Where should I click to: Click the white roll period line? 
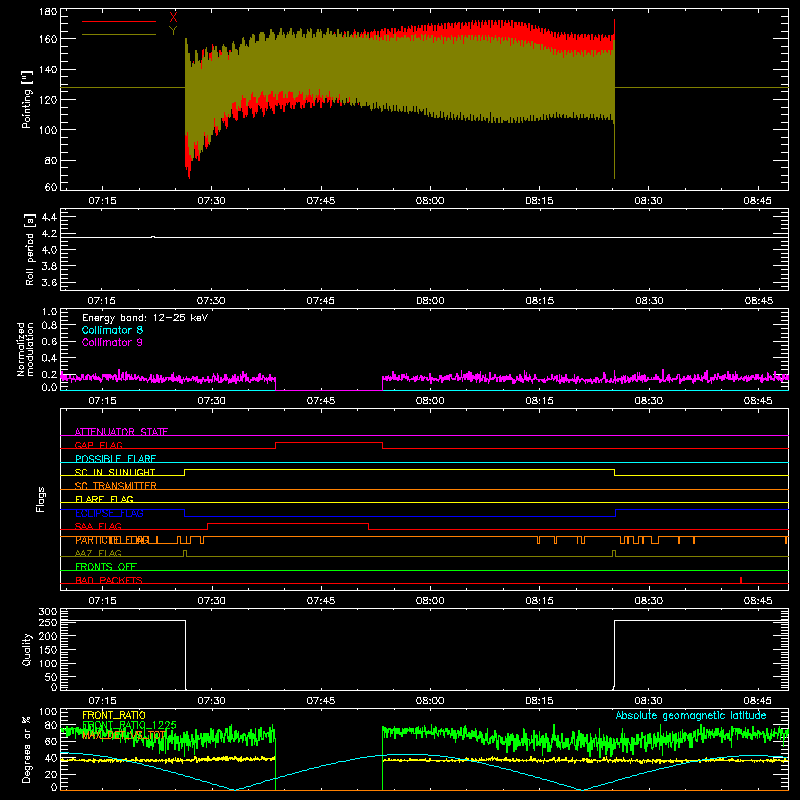[424, 237]
